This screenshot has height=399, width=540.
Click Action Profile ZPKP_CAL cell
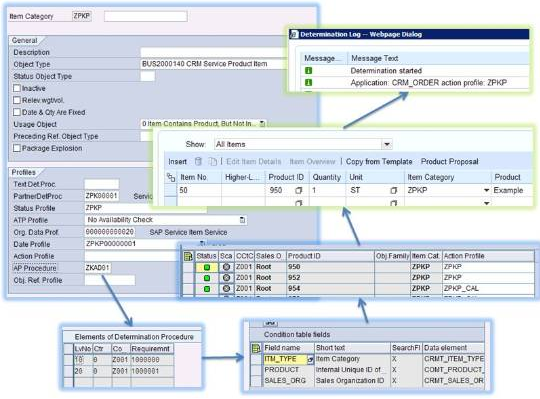click(487, 288)
